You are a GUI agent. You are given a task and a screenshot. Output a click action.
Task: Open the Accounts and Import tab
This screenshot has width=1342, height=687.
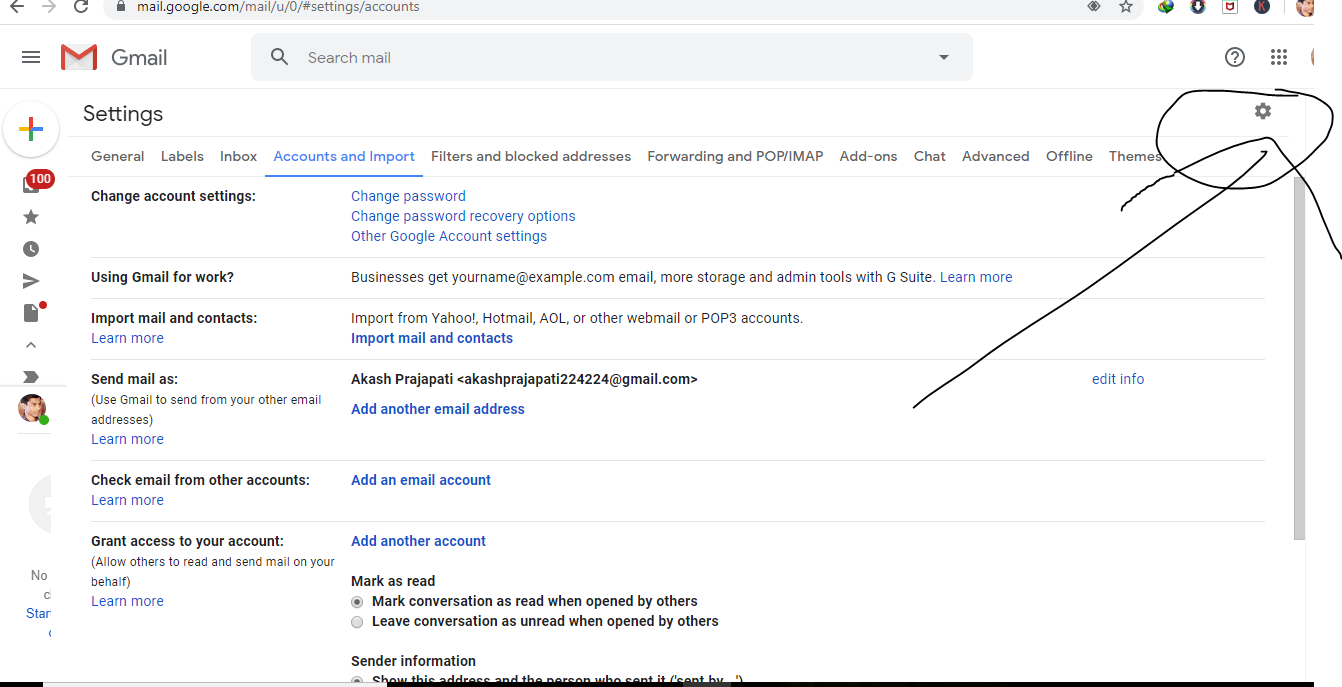[x=344, y=156]
